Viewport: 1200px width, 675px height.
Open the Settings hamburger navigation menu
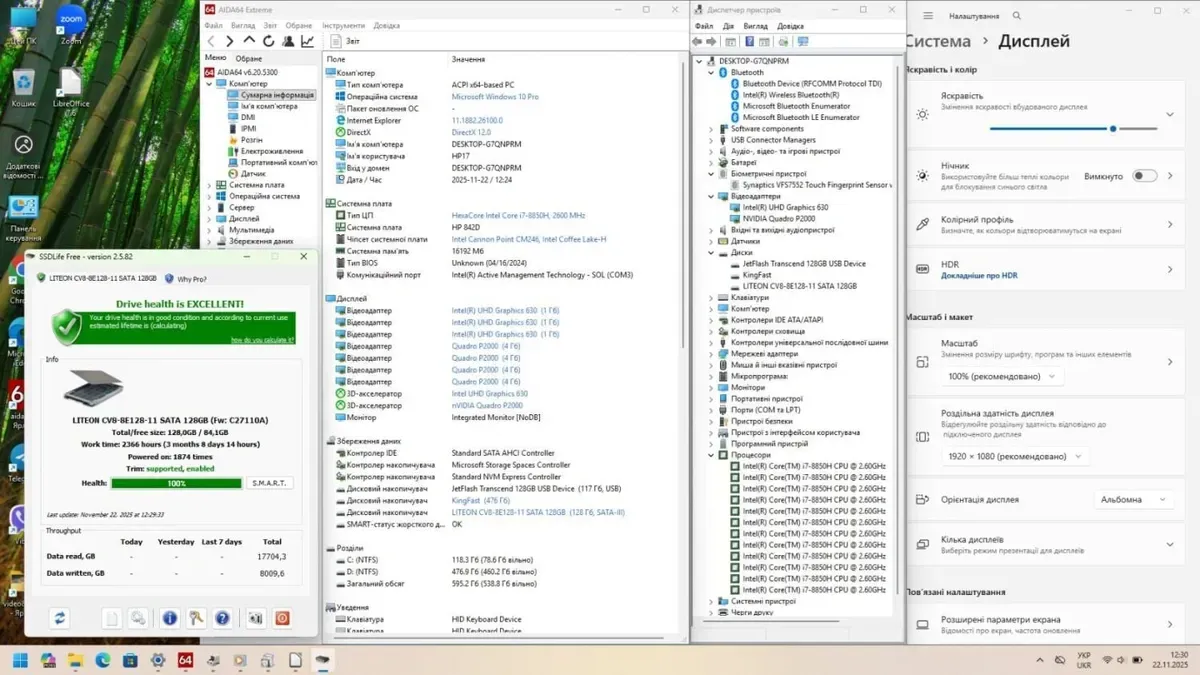[928, 16]
